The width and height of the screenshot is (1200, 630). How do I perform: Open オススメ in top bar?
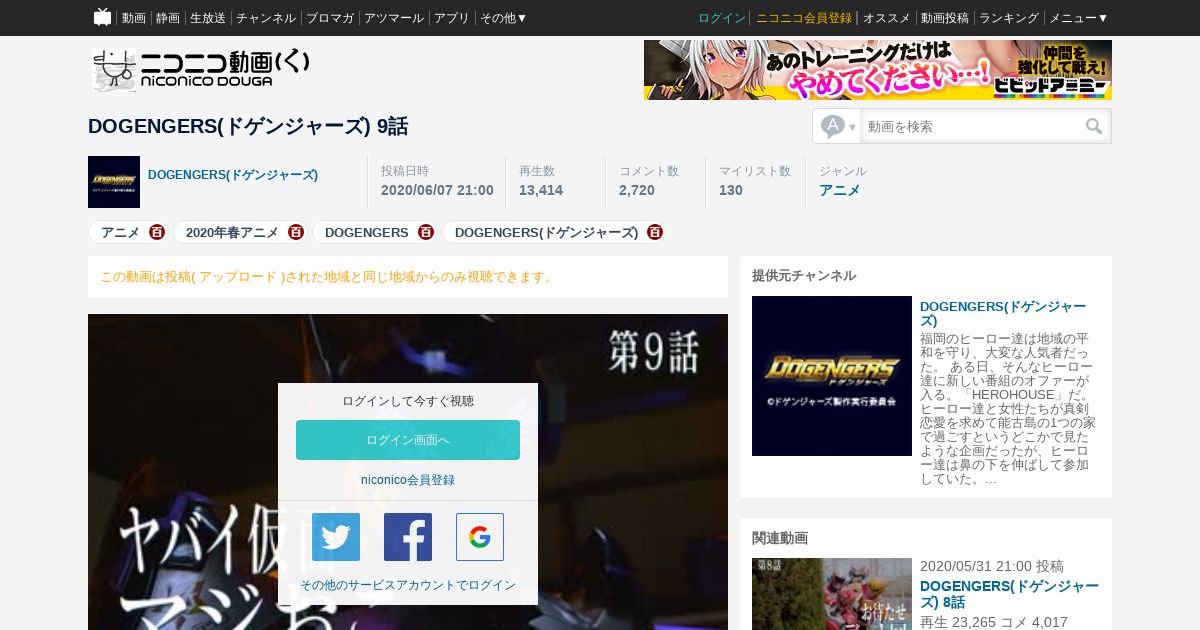(x=887, y=18)
